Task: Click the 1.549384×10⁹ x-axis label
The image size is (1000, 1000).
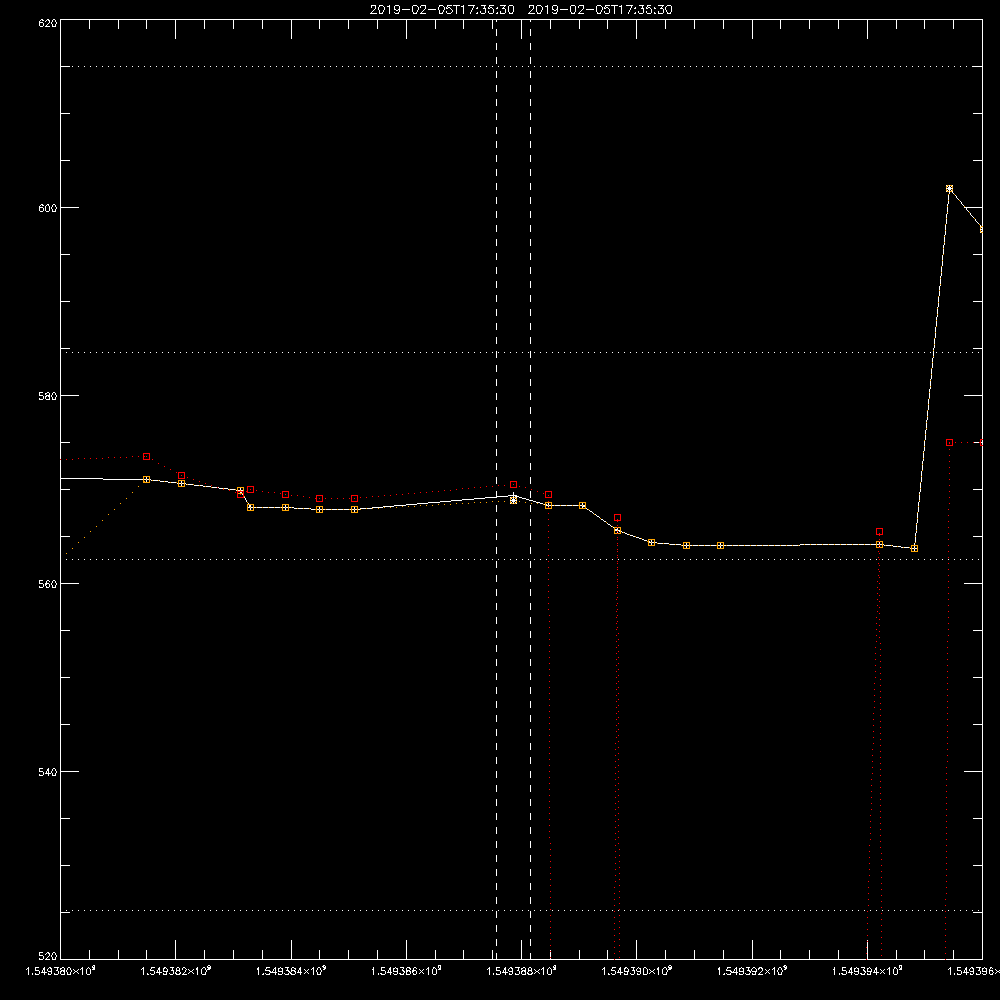Action: click(x=291, y=971)
